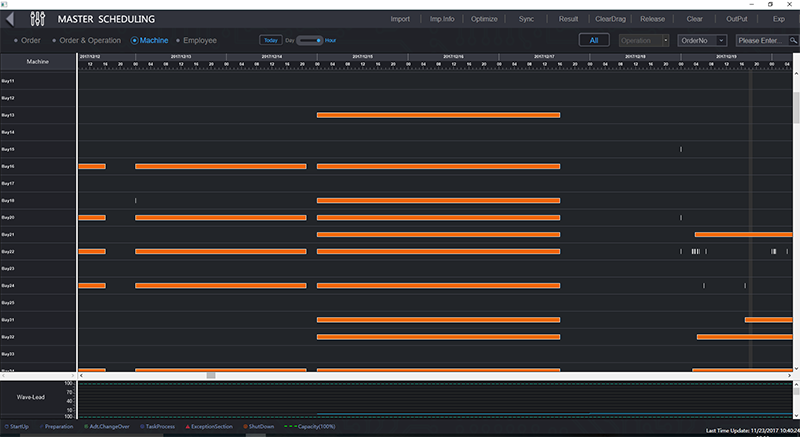Click the AdtChangeOver legend icon
The height and width of the screenshot is (437, 800).
click(x=85, y=427)
